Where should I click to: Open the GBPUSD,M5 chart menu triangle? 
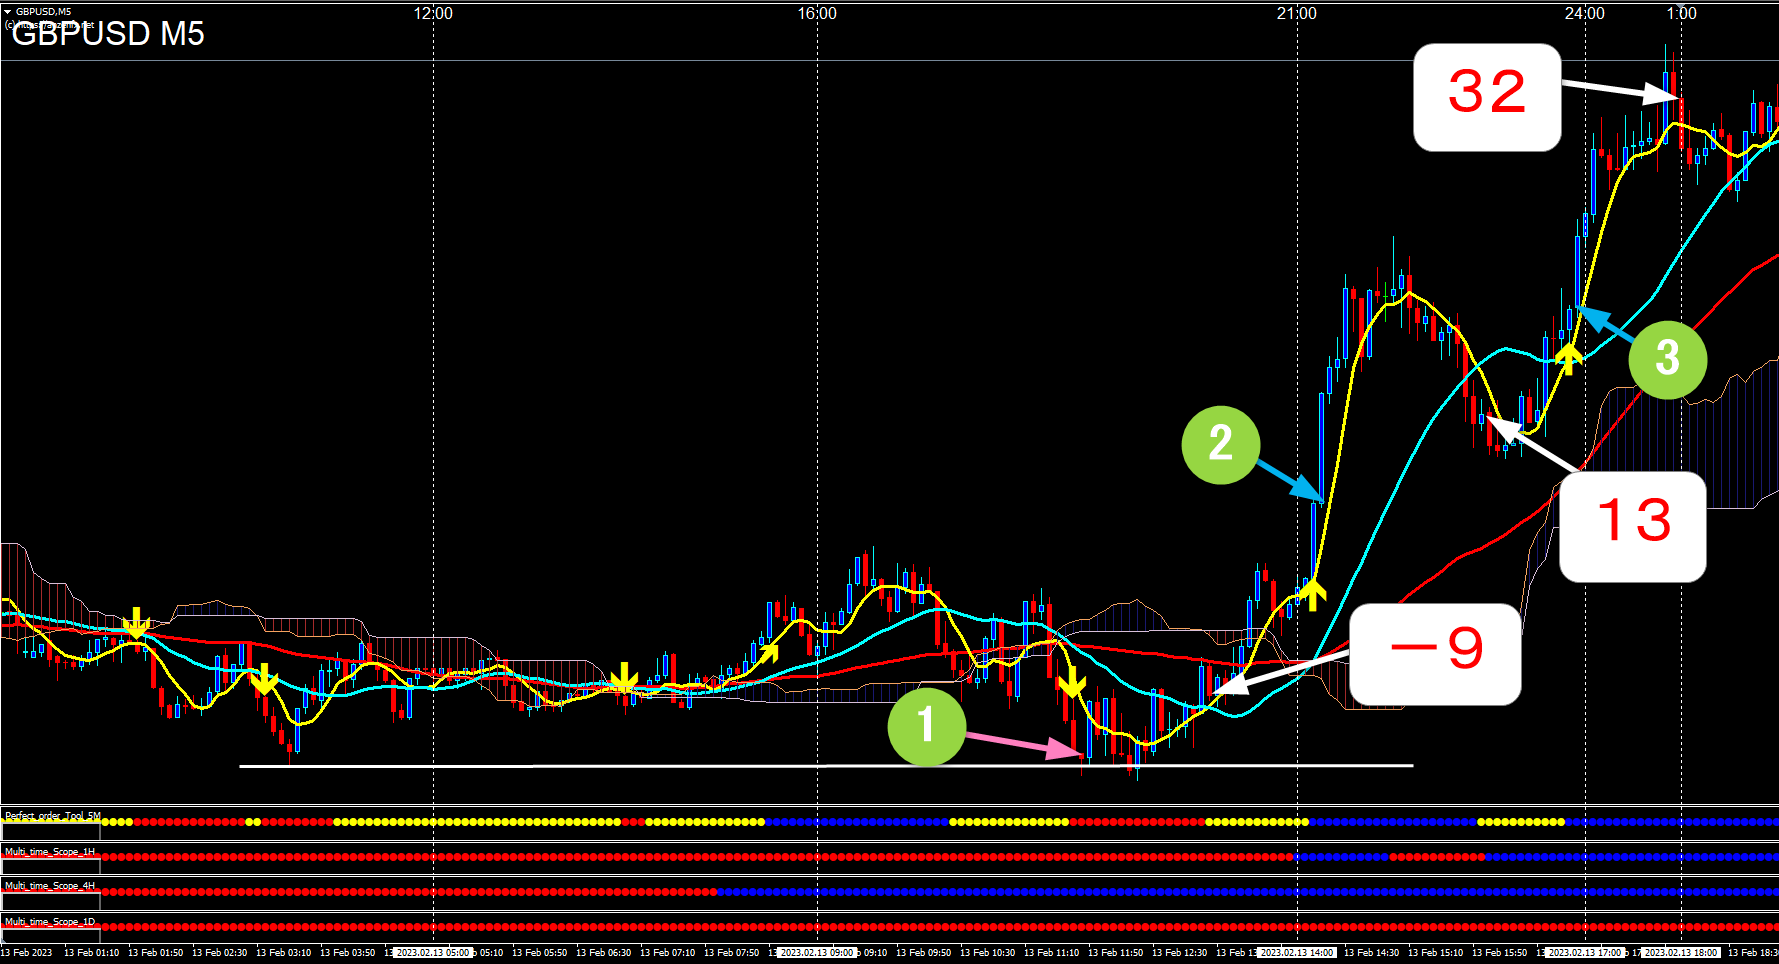(8, 11)
